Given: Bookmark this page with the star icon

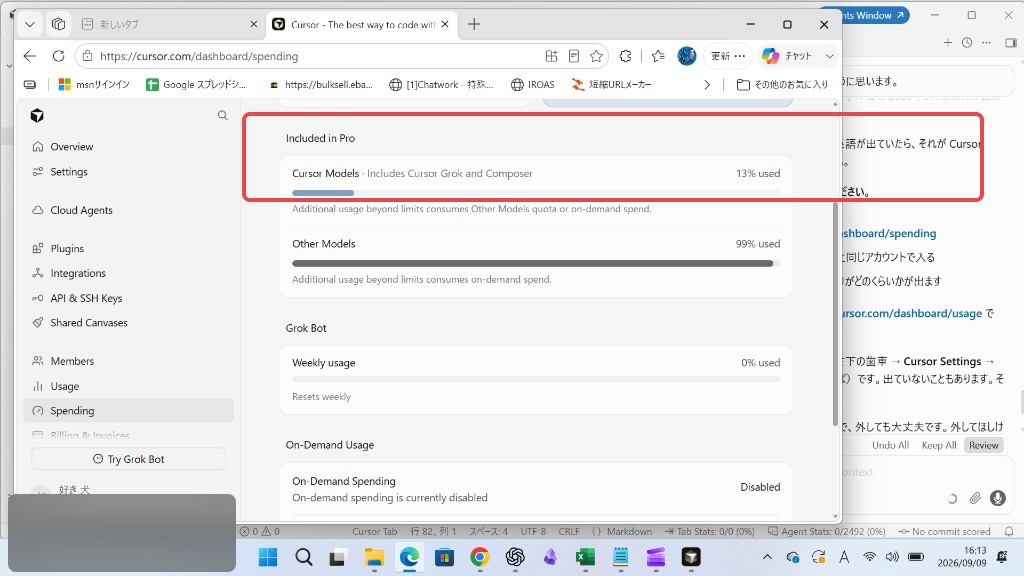Looking at the screenshot, I should click(596, 56).
